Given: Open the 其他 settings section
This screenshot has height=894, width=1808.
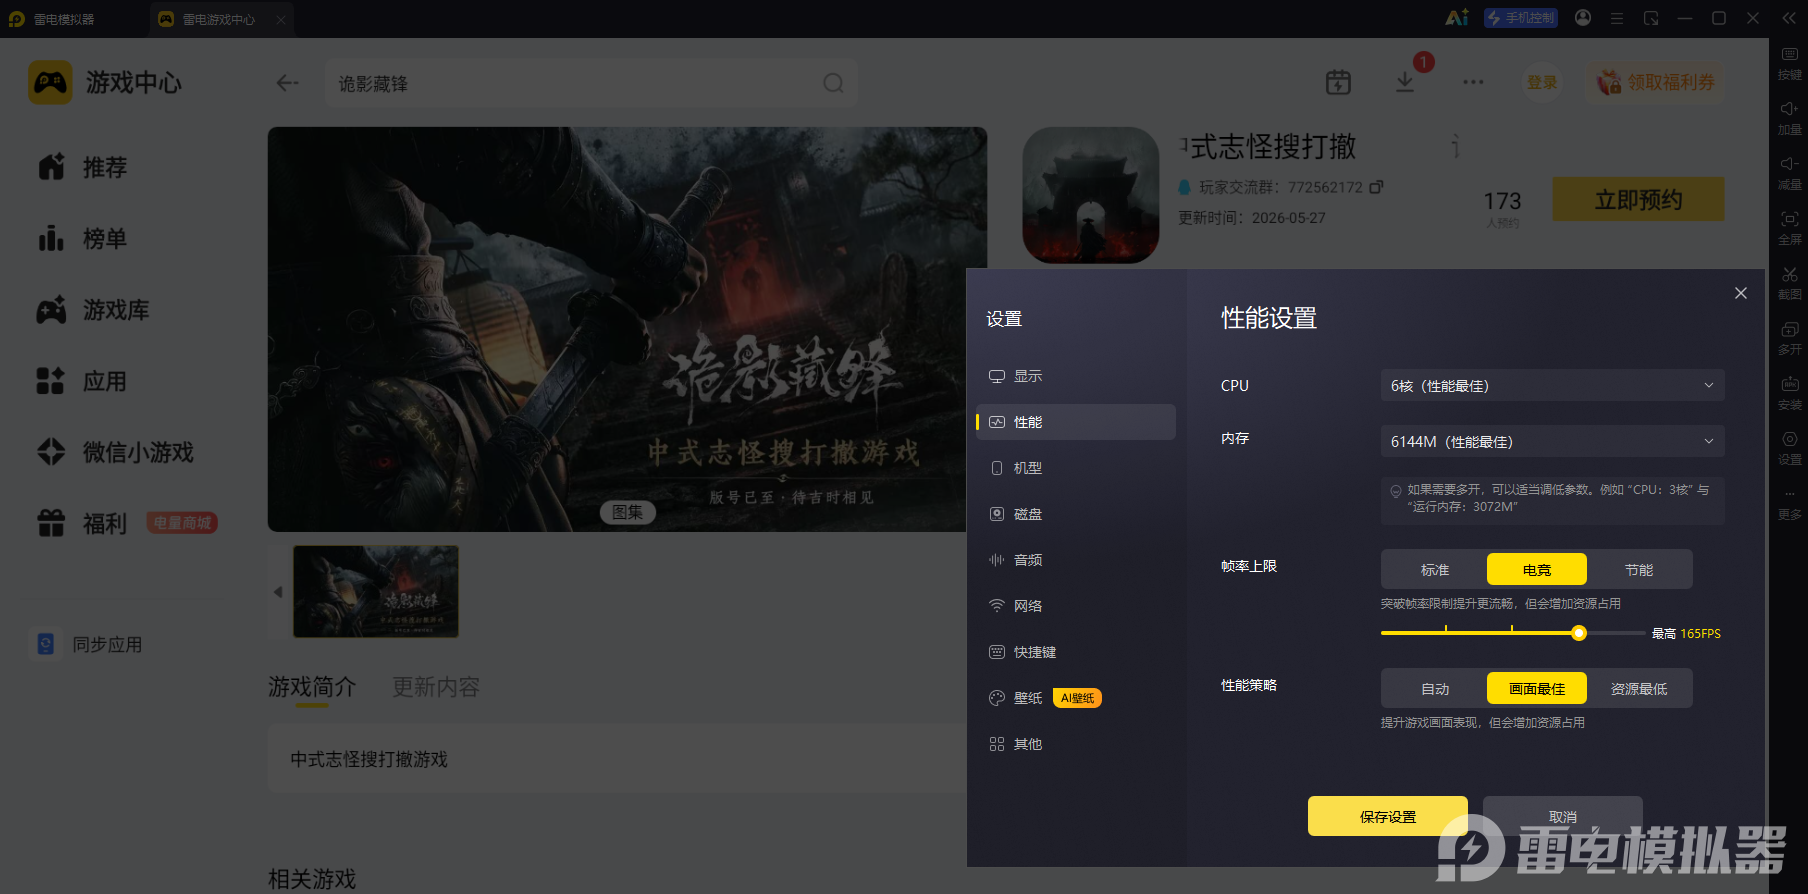Looking at the screenshot, I should click(x=1076, y=744).
